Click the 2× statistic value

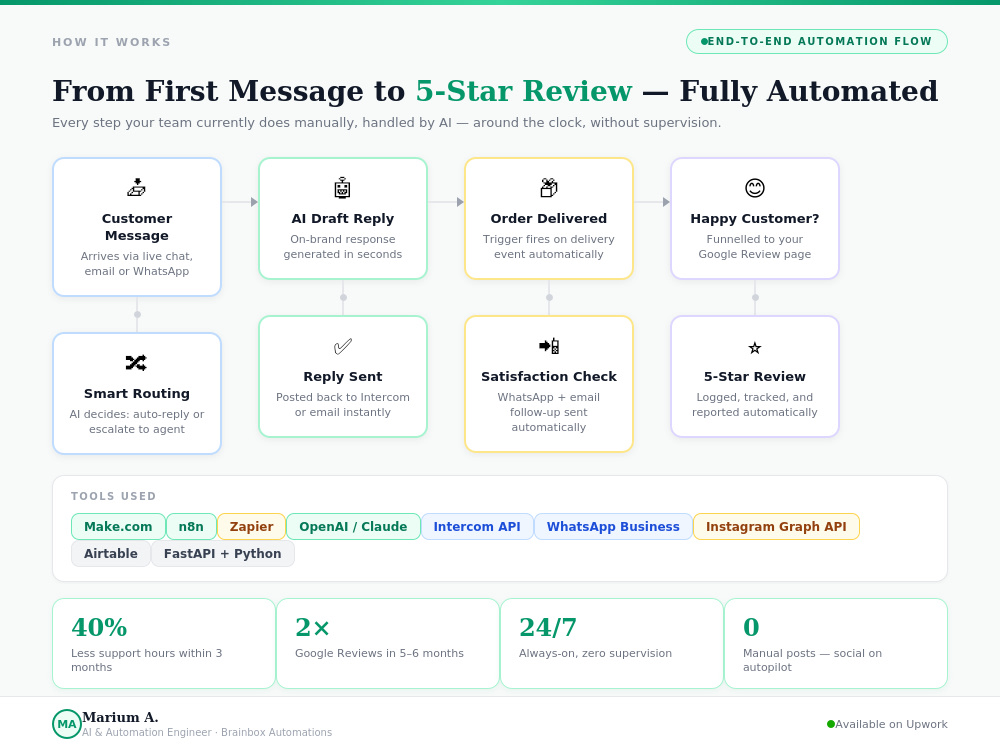coord(312,628)
